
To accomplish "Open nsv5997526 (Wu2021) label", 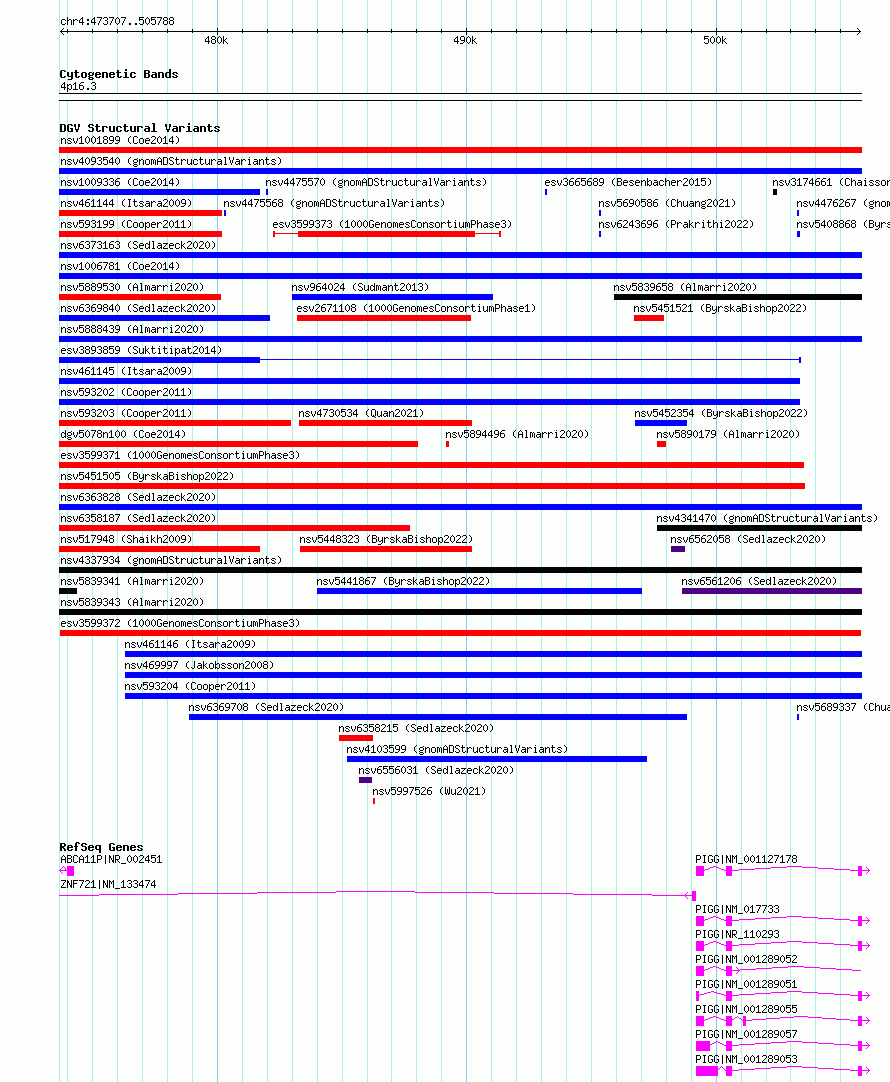I will tap(429, 791).
